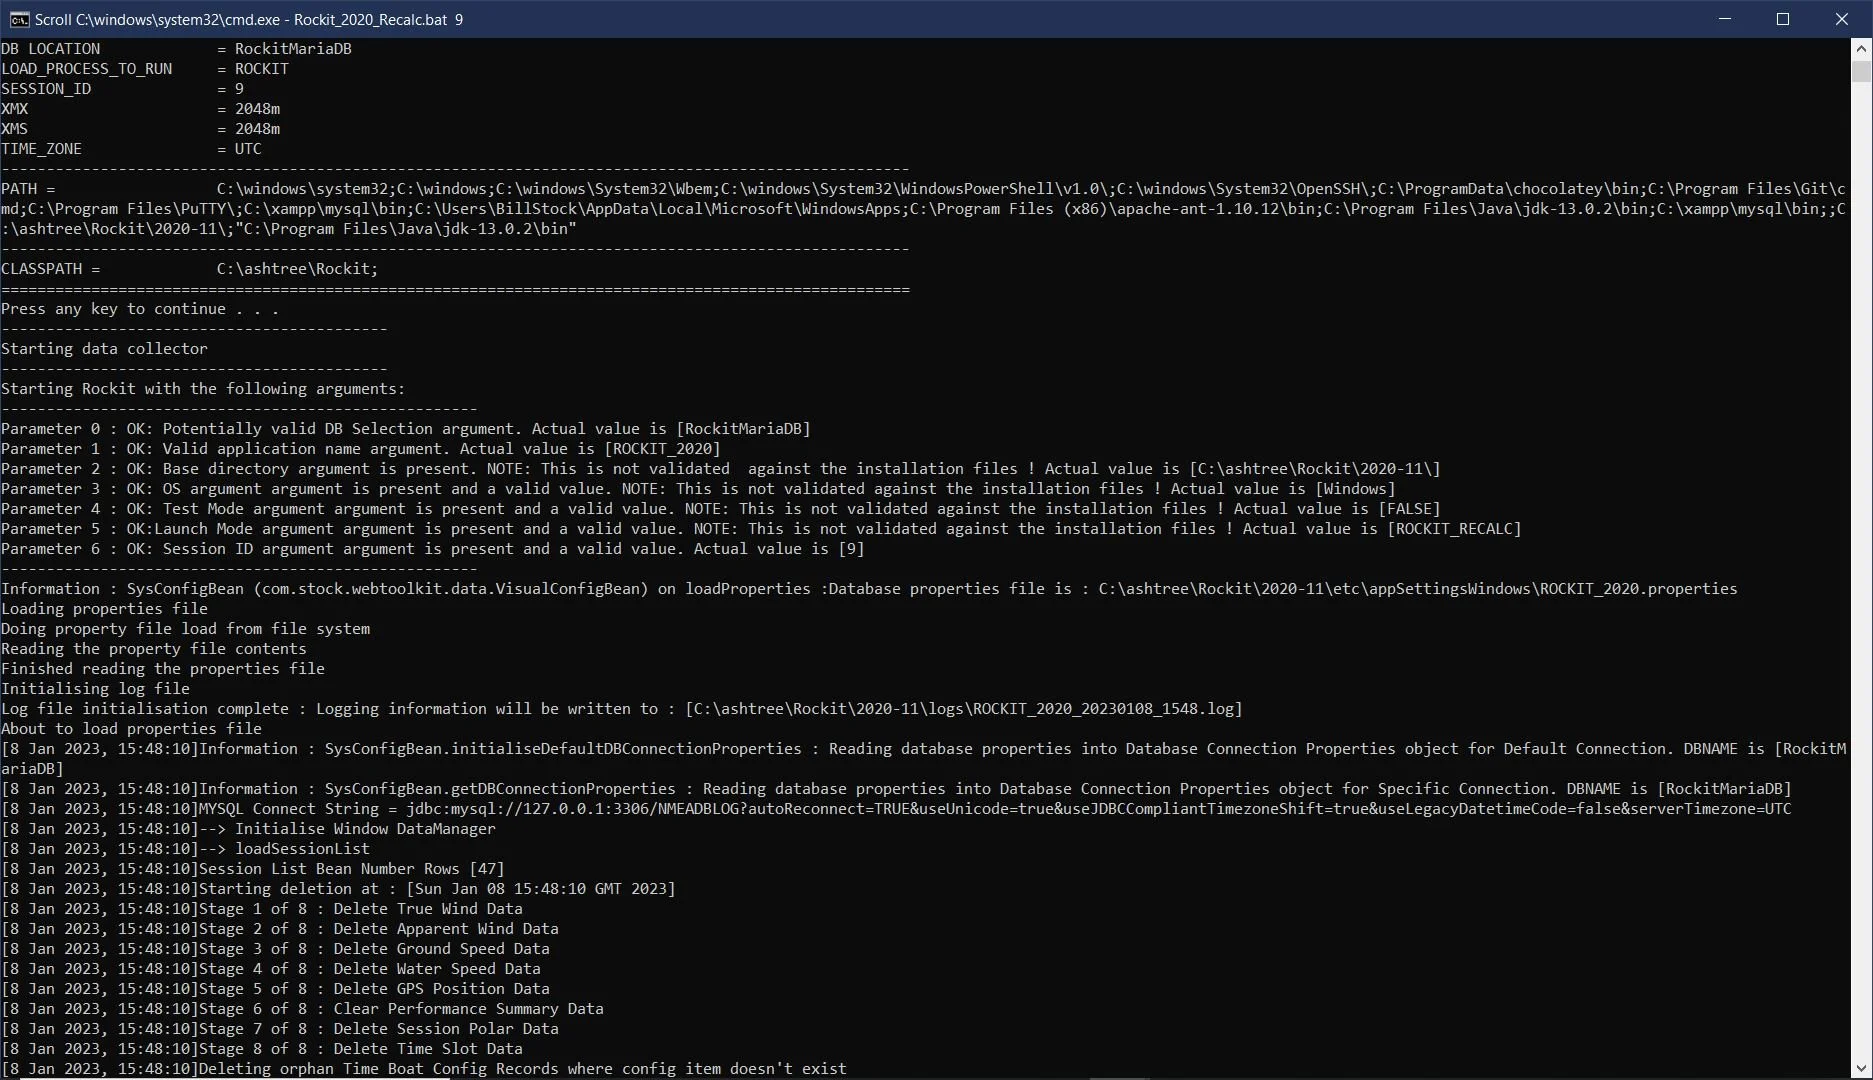Click the Stage 8 Delete Time Slot line
Screen dimensions: 1873x1080
point(260,1048)
